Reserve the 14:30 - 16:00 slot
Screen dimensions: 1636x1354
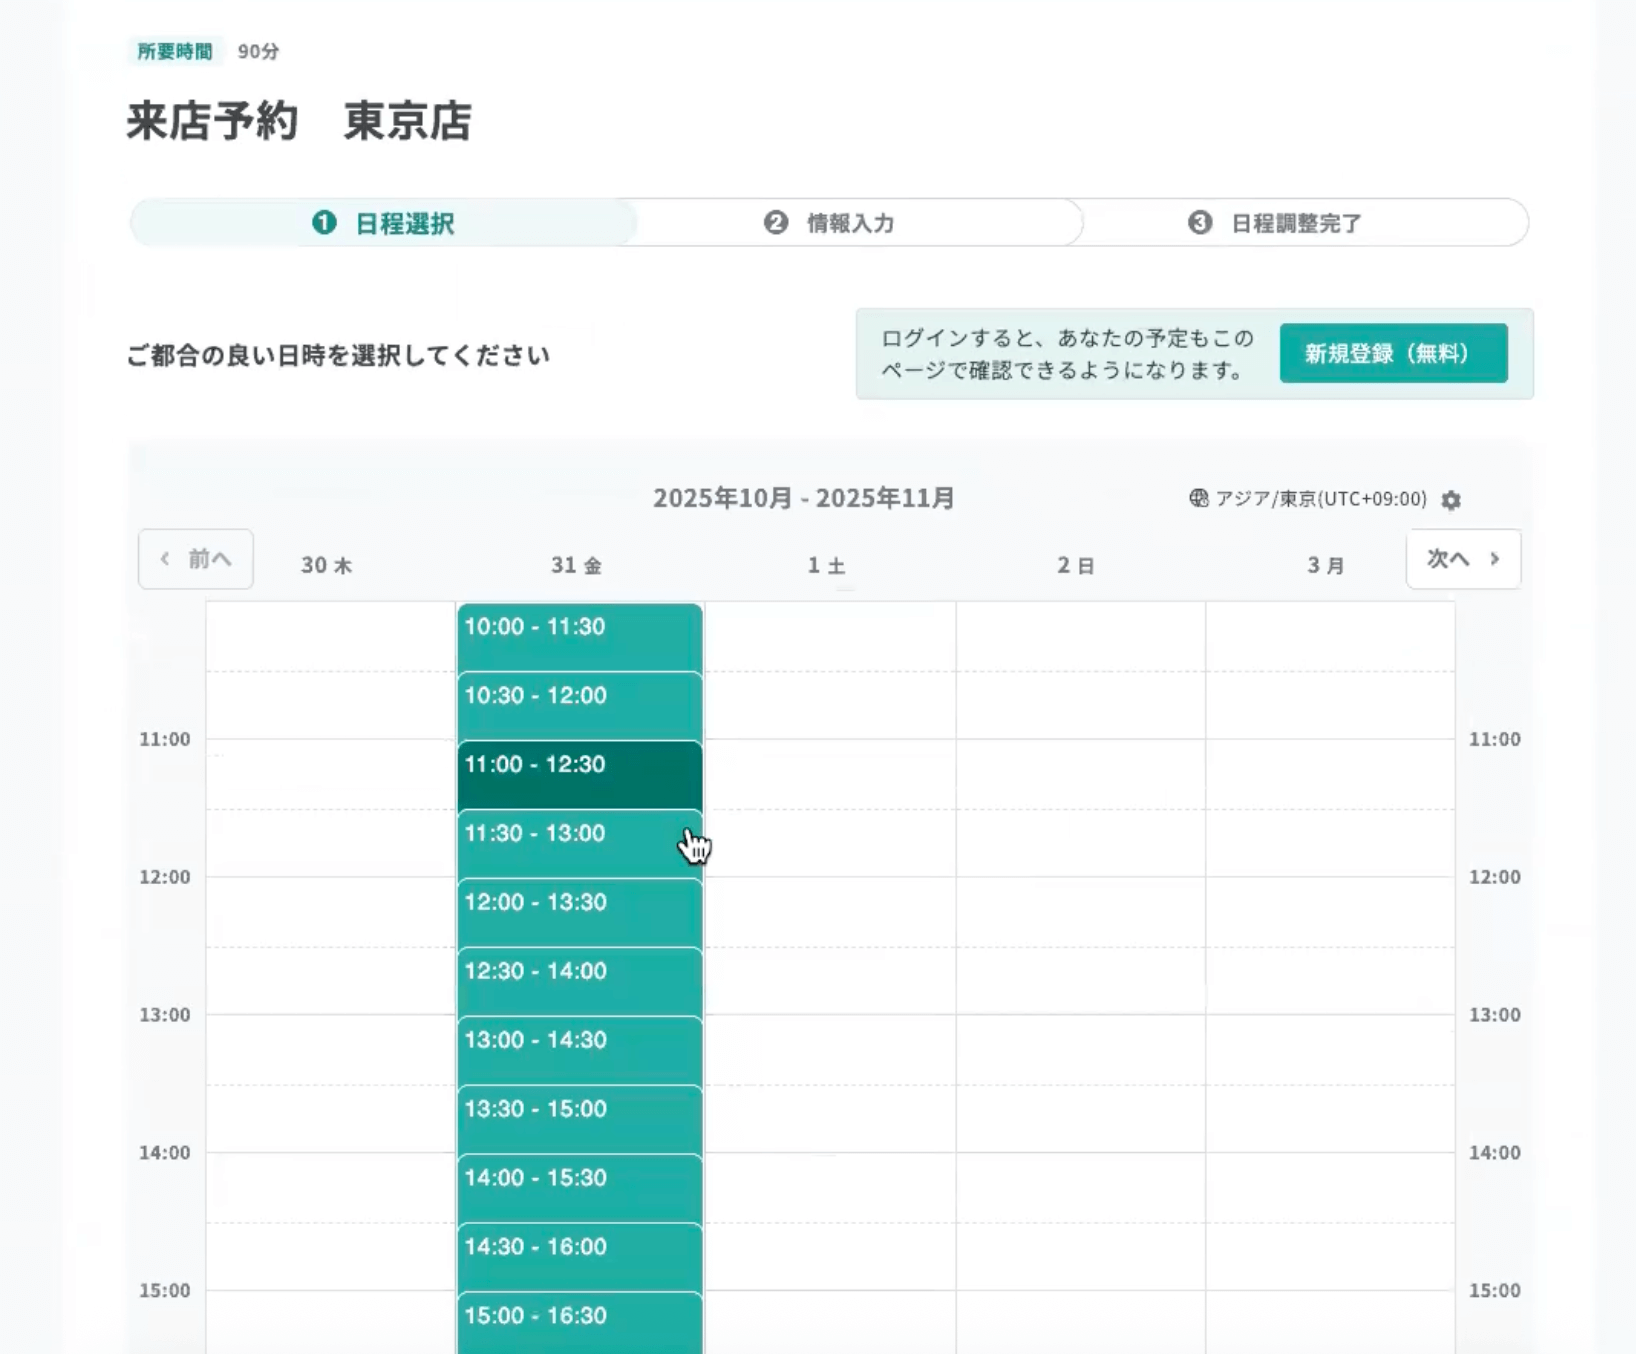[x=579, y=1258]
